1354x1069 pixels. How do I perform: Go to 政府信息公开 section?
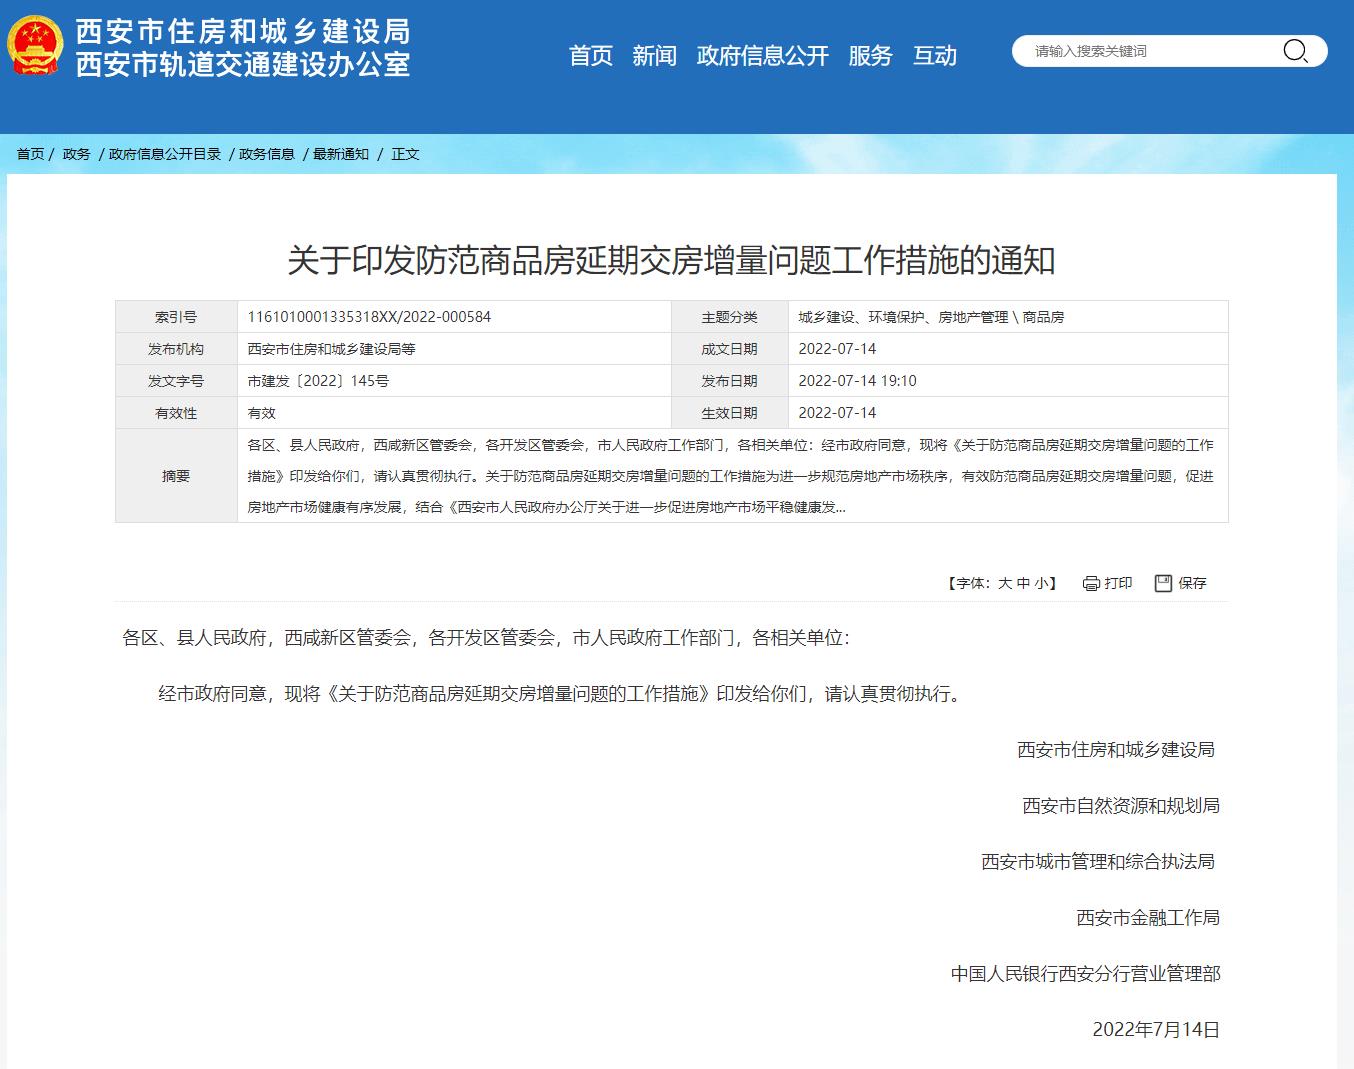(x=762, y=56)
